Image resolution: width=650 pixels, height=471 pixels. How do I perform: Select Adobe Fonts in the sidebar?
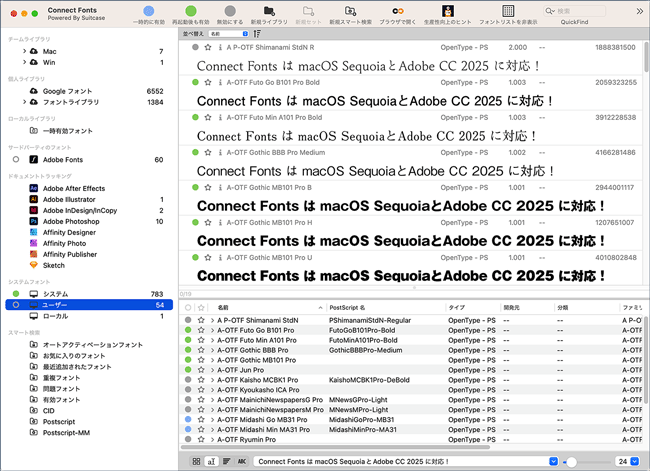pyautogui.click(x=63, y=160)
